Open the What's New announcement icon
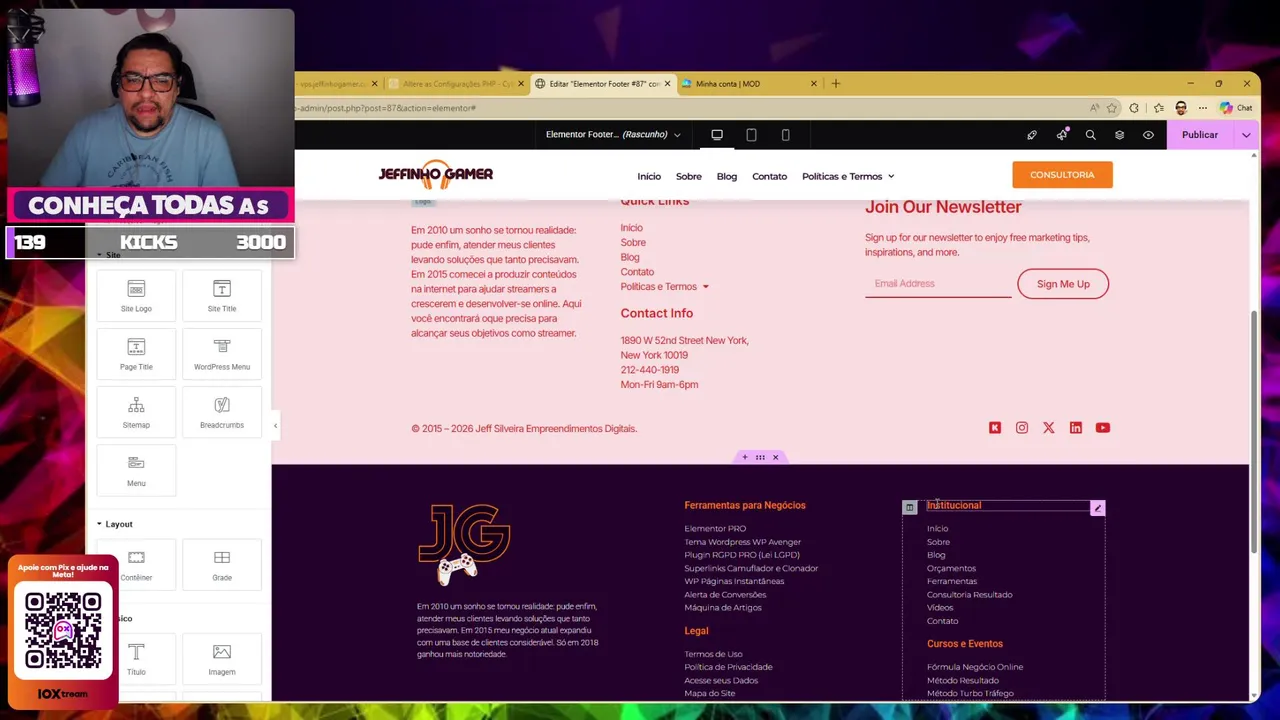1280x720 pixels. (x=1061, y=135)
